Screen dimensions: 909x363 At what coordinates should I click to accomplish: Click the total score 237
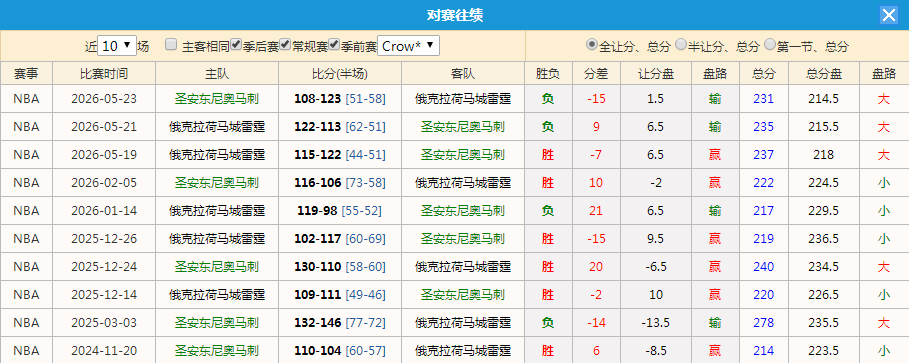763,155
